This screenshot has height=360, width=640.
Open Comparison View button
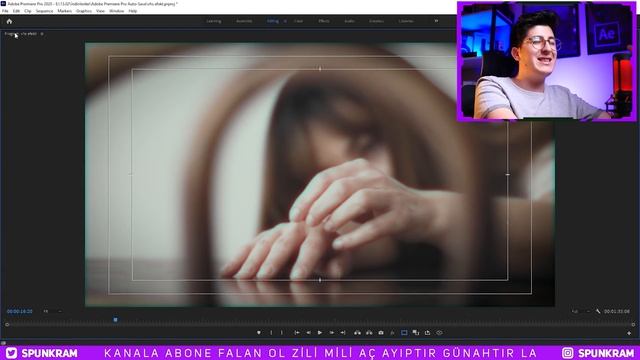tap(416, 333)
